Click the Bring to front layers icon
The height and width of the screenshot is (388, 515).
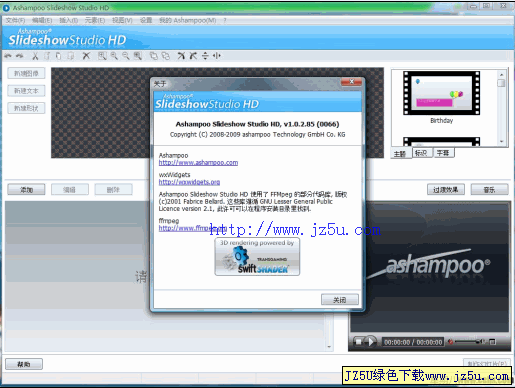coord(154,56)
